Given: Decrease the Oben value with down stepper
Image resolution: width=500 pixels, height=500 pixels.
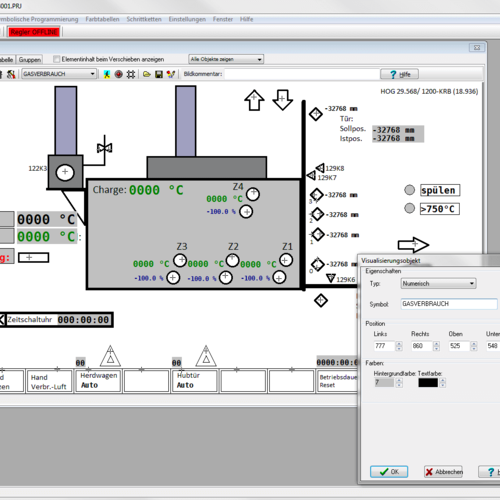Looking at the screenshot, I should click(x=474, y=348).
